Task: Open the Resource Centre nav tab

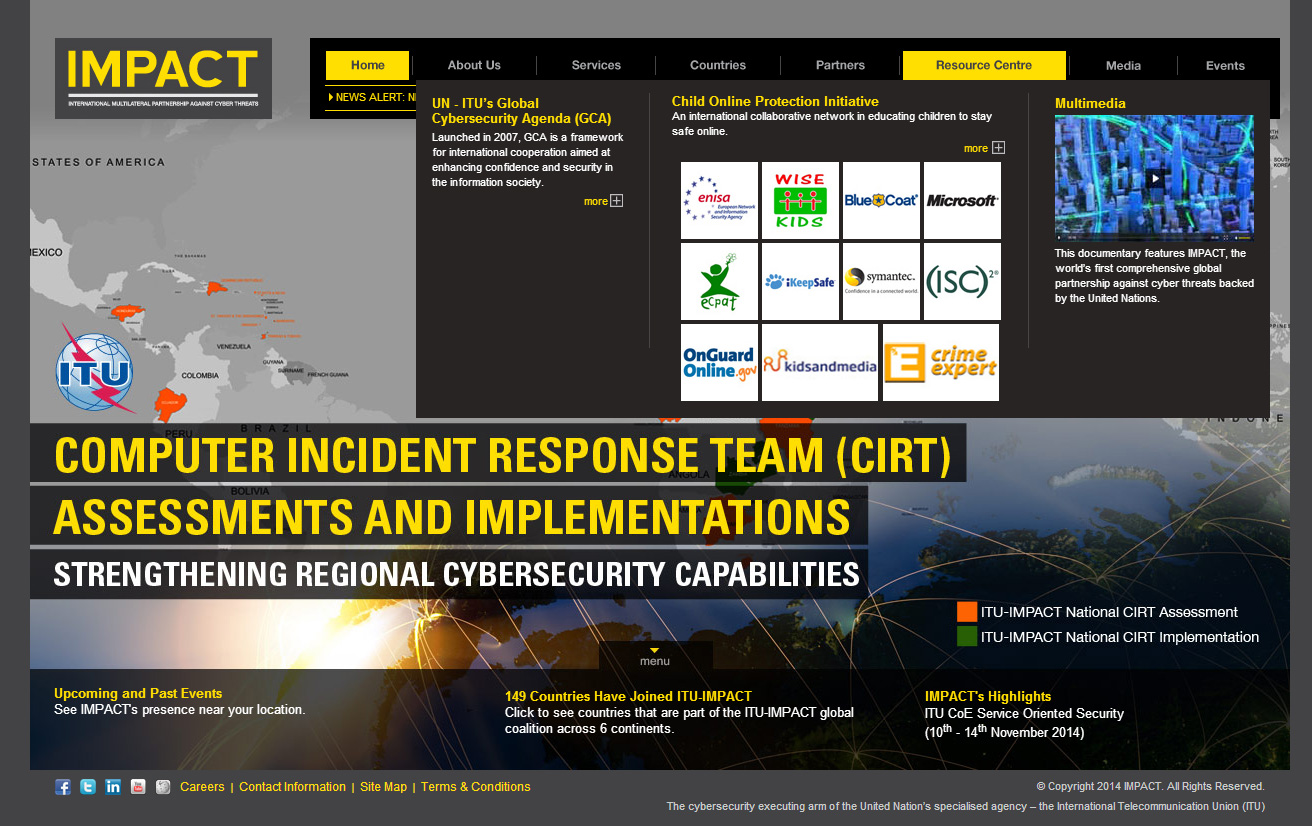Action: [984, 65]
